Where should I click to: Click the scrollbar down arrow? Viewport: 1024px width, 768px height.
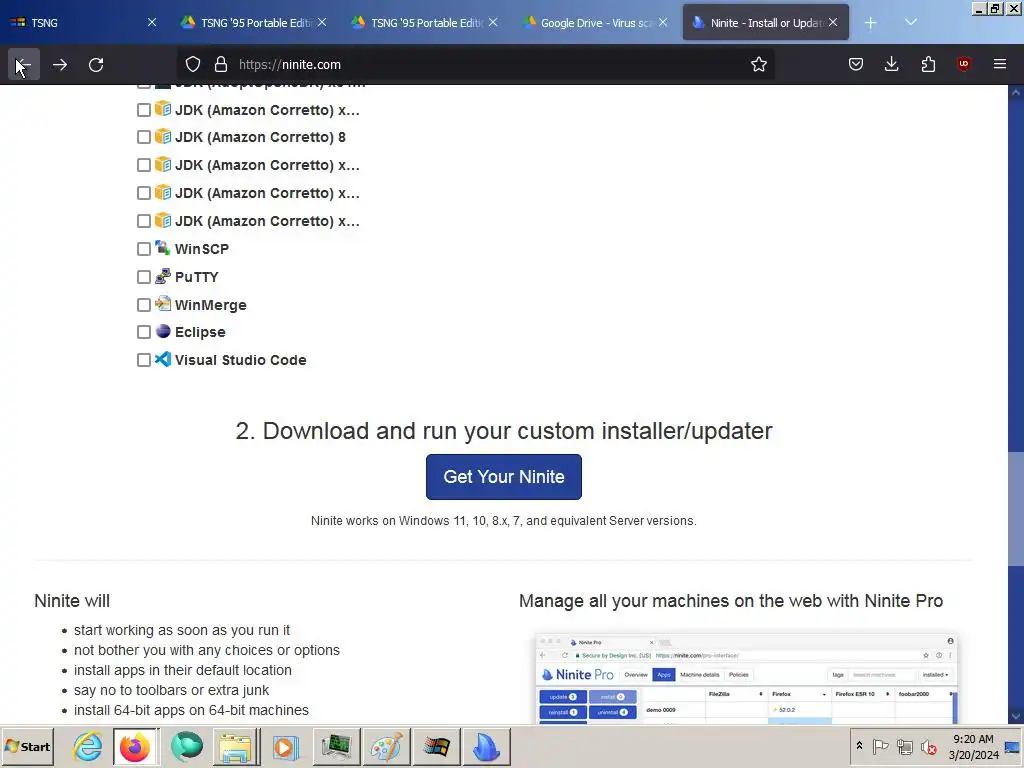(1016, 716)
